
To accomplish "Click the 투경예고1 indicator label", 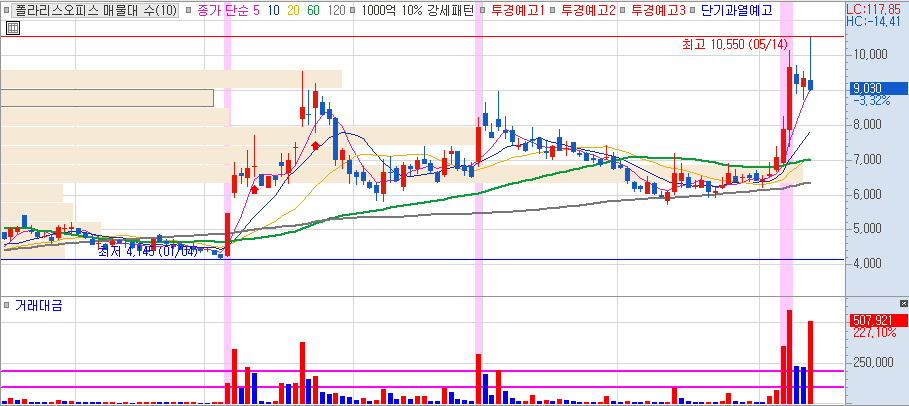I will (x=518, y=10).
